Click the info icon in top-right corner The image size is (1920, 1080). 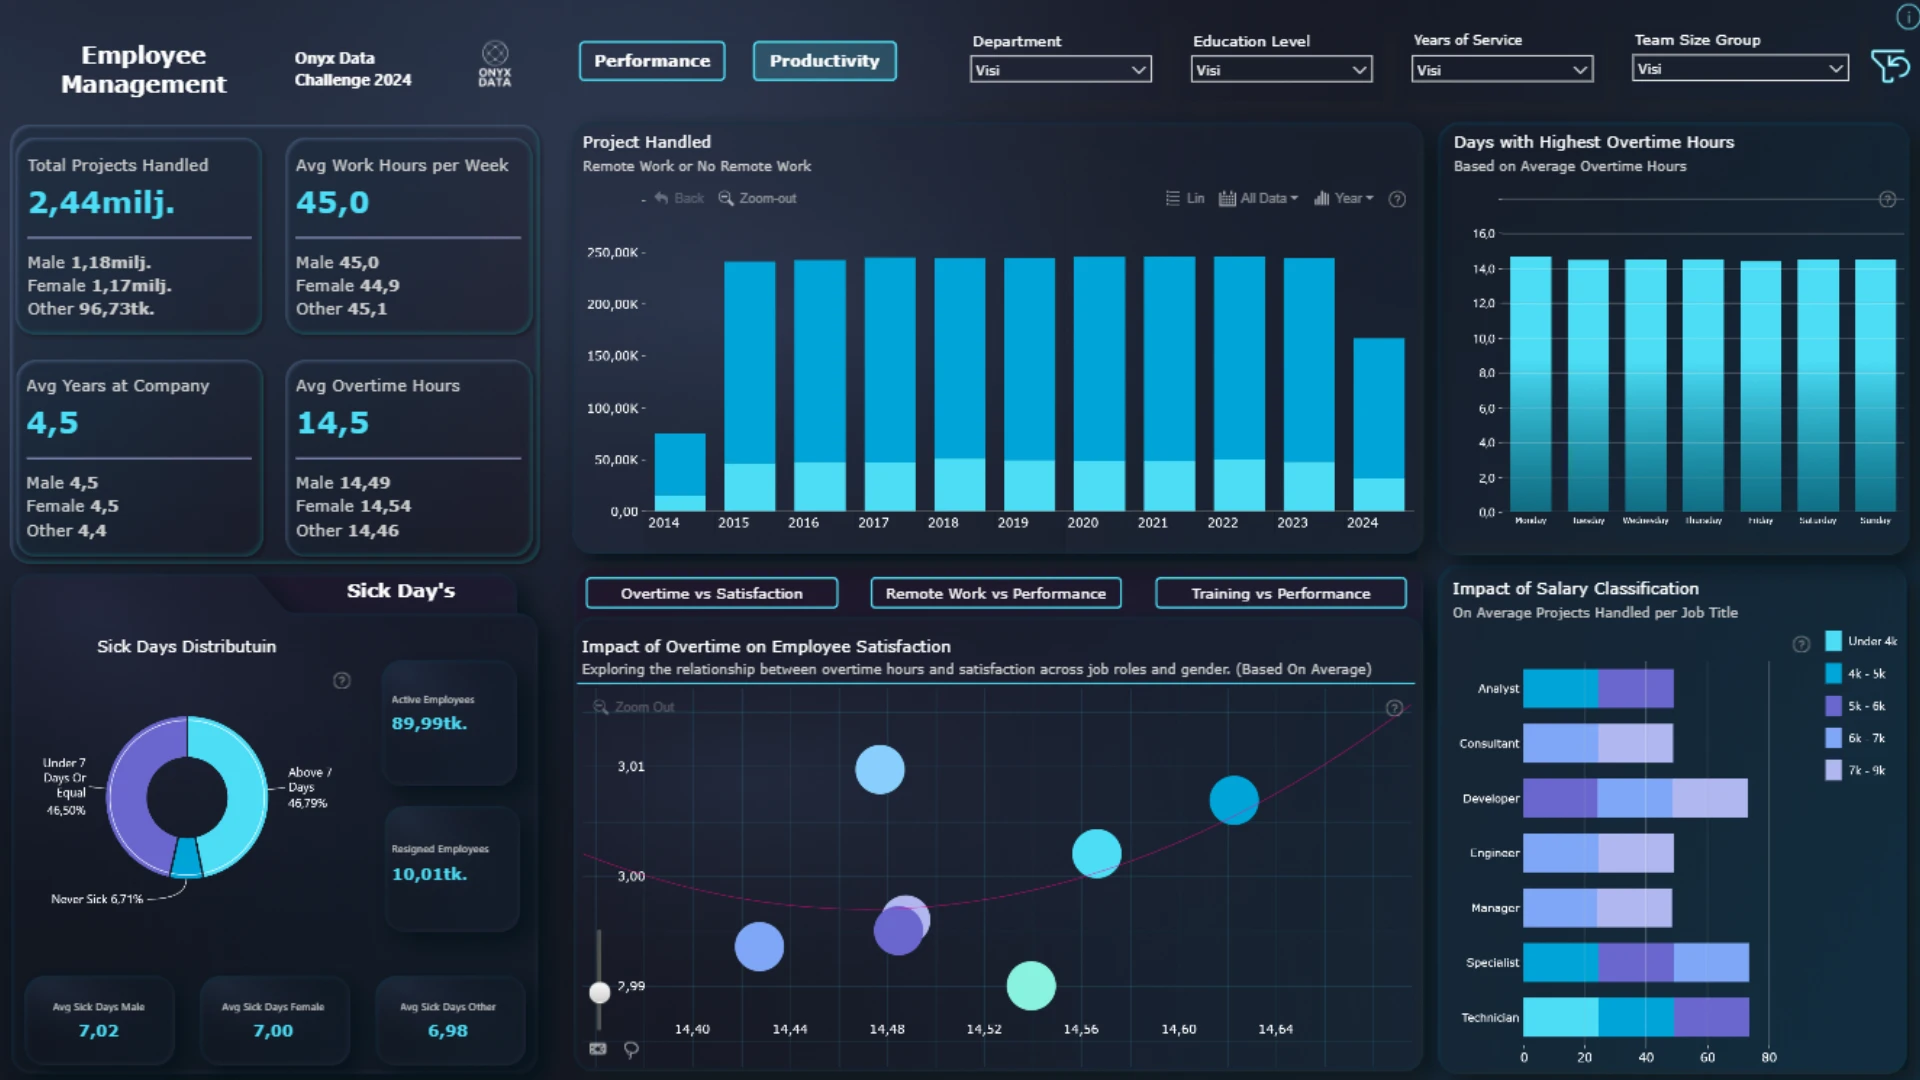pos(1906,16)
